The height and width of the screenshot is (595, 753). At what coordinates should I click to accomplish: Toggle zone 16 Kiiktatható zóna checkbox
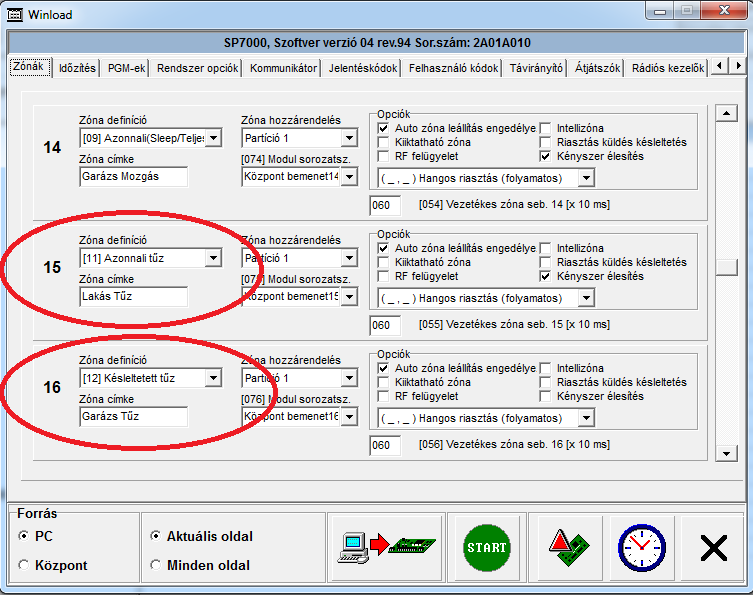(383, 382)
